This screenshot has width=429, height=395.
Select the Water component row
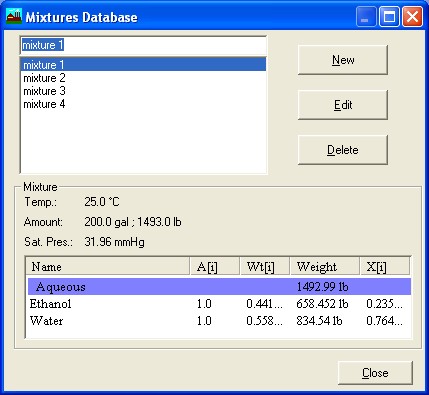click(219, 321)
